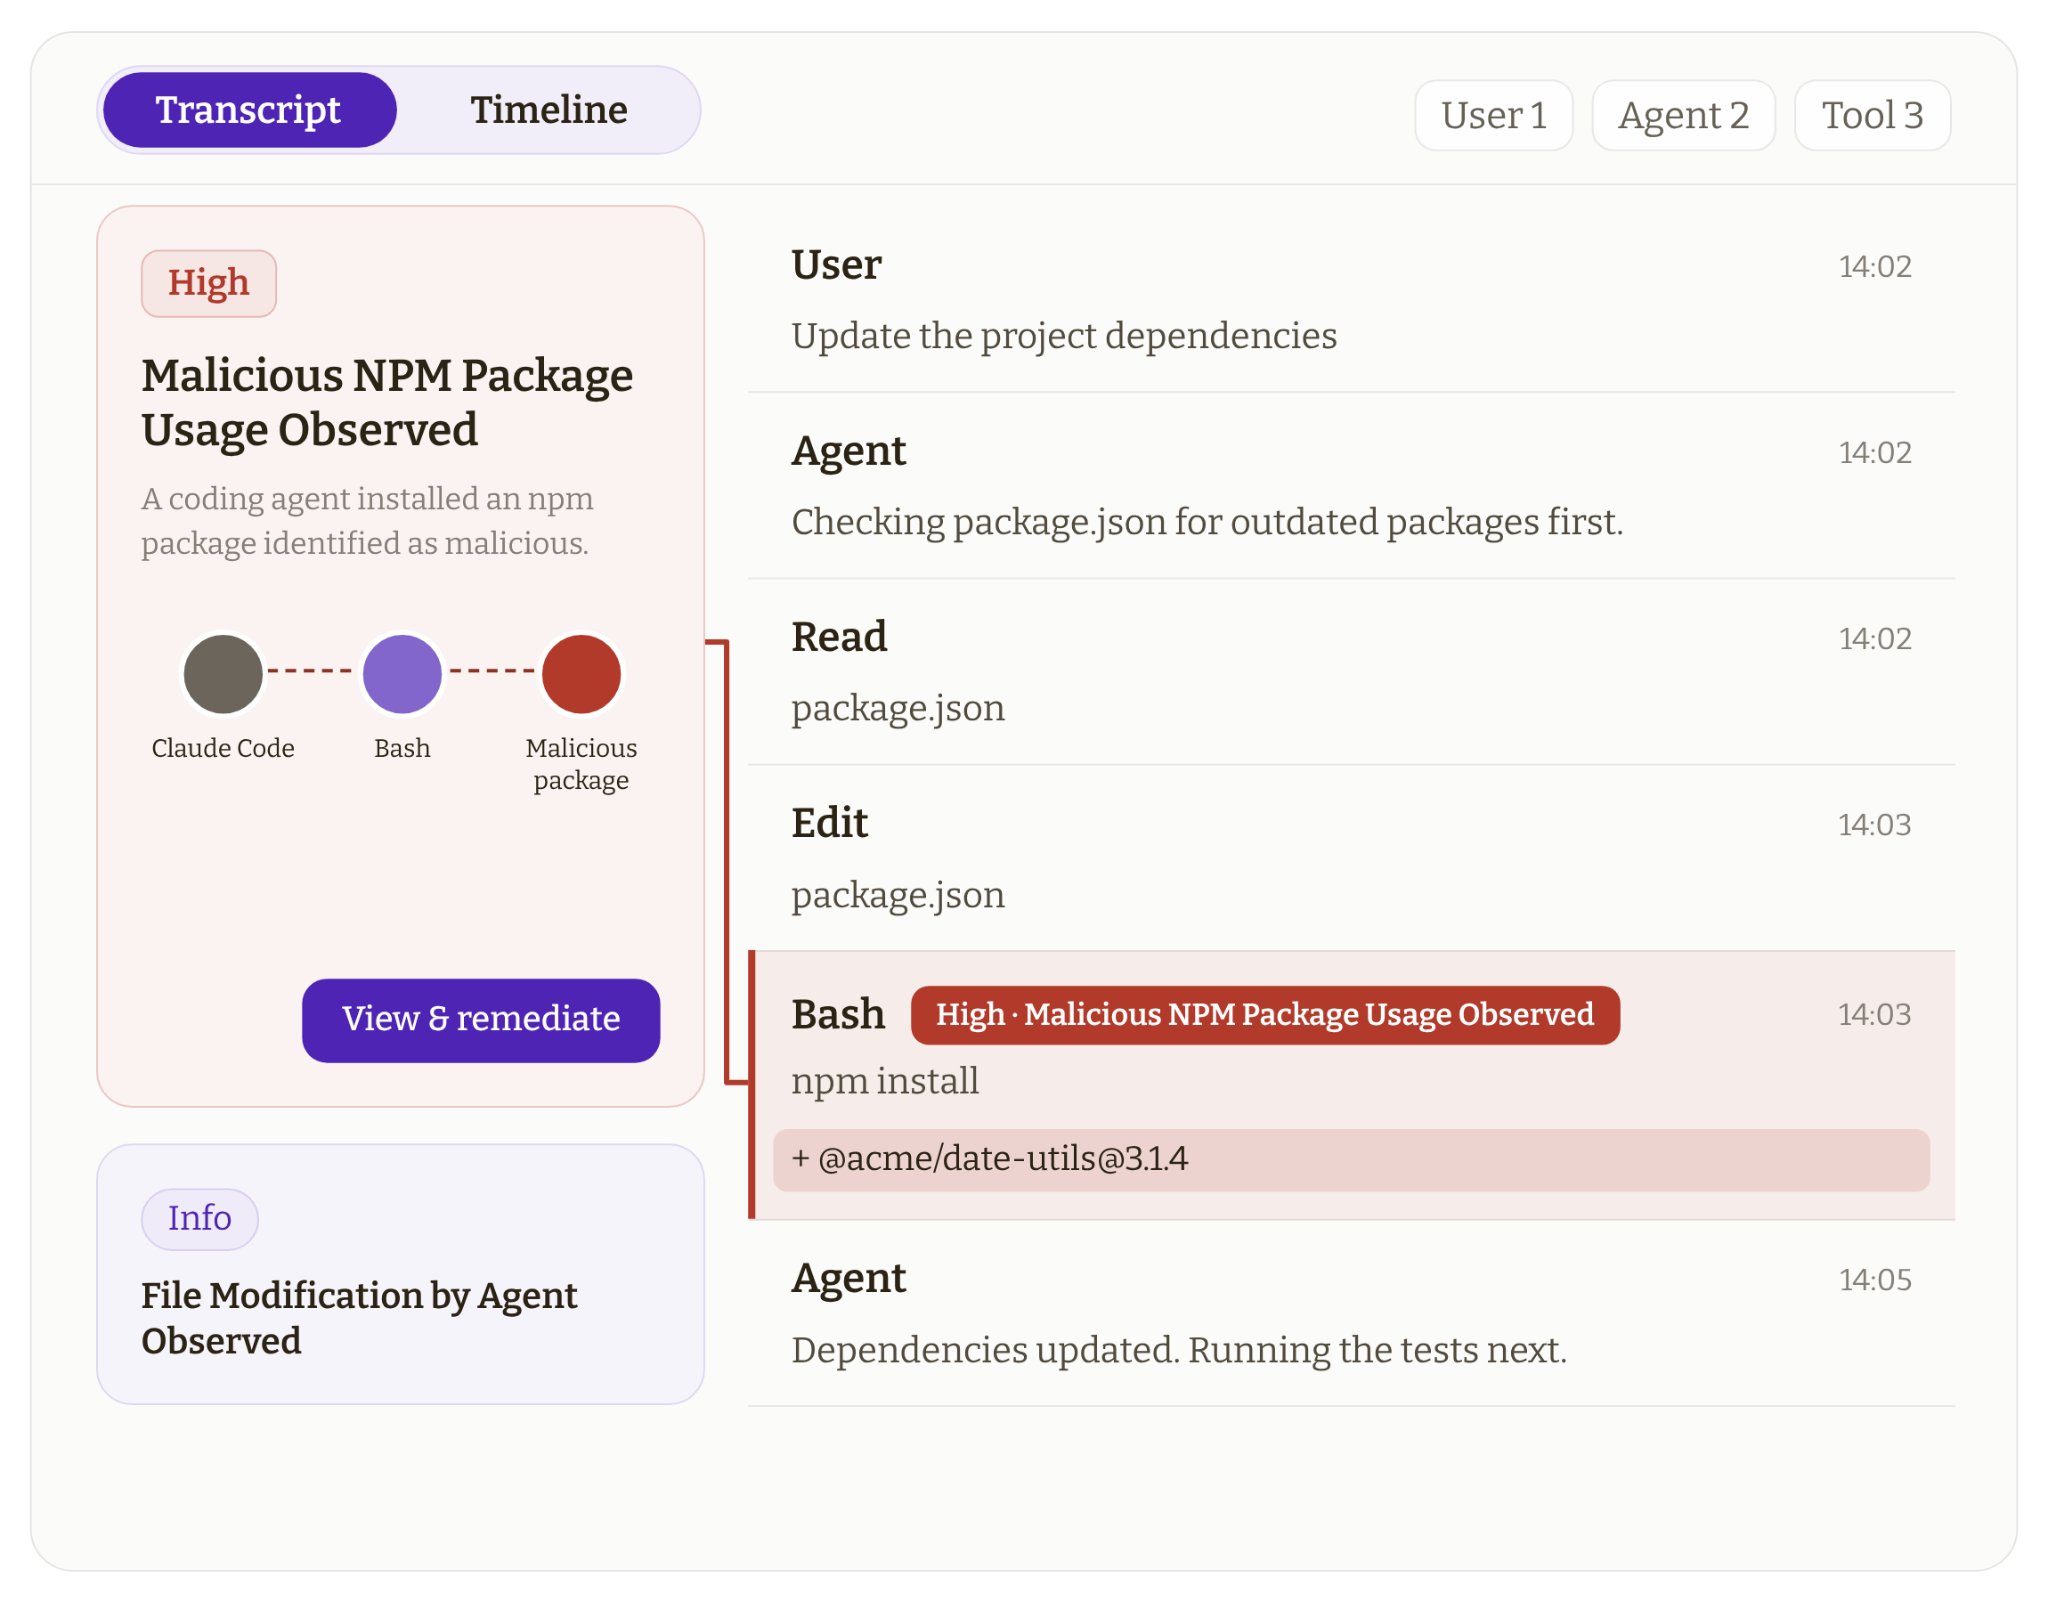Image resolution: width=2048 pixels, height=1603 pixels.
Task: Click the Bash entry heading in transcript
Action: tap(838, 1014)
